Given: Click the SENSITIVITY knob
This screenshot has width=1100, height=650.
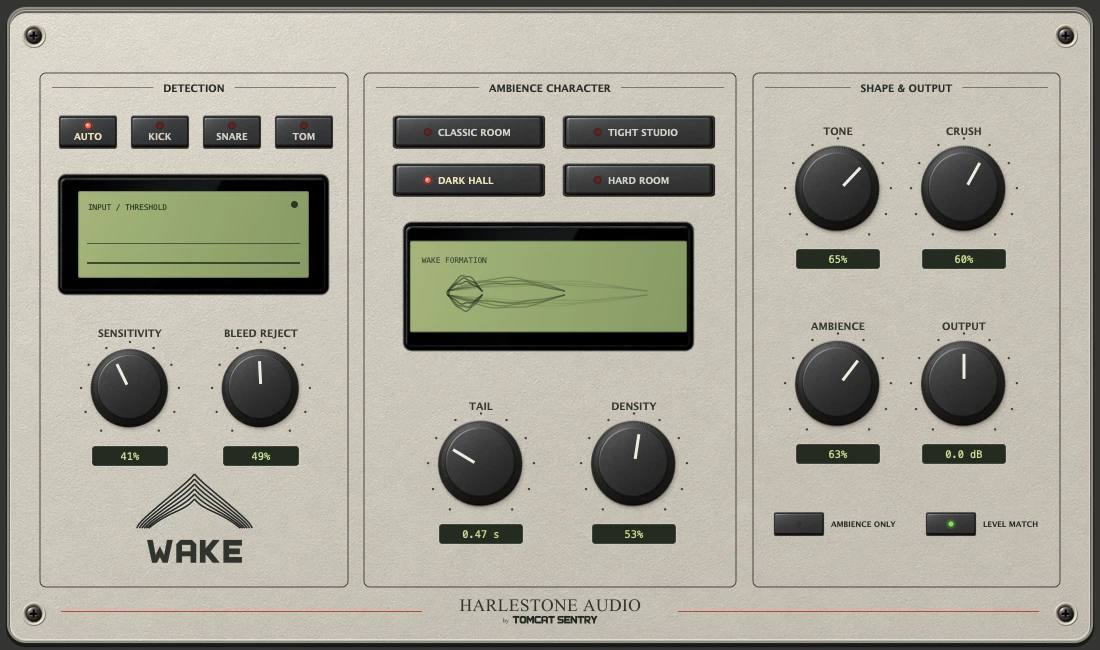Looking at the screenshot, I should (129, 388).
